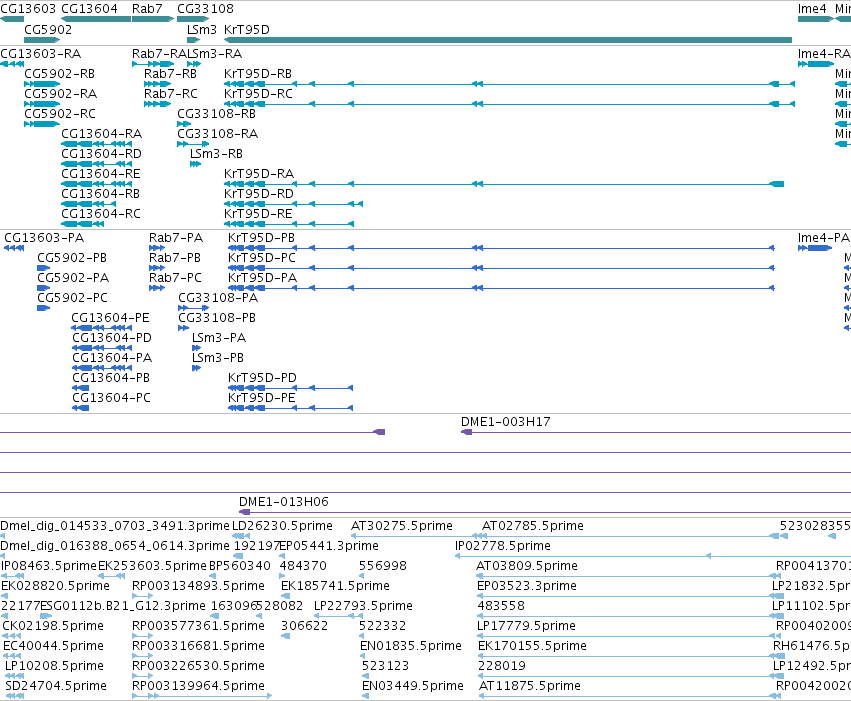Select the KrT95D-RB transcript label
This screenshot has width=851, height=701.
coord(258,74)
